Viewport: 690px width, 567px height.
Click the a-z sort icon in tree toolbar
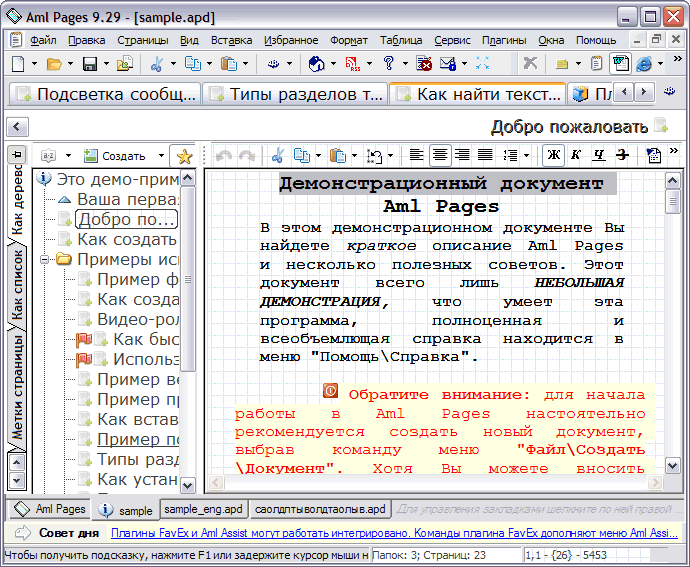[48, 156]
